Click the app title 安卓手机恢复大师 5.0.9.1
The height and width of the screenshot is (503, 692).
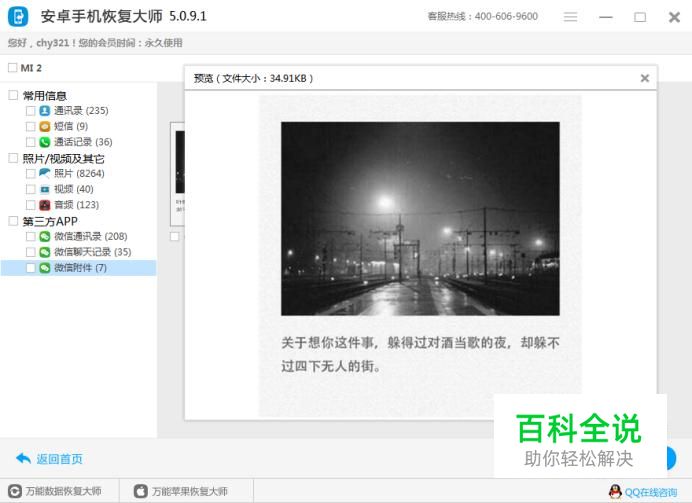(124, 16)
